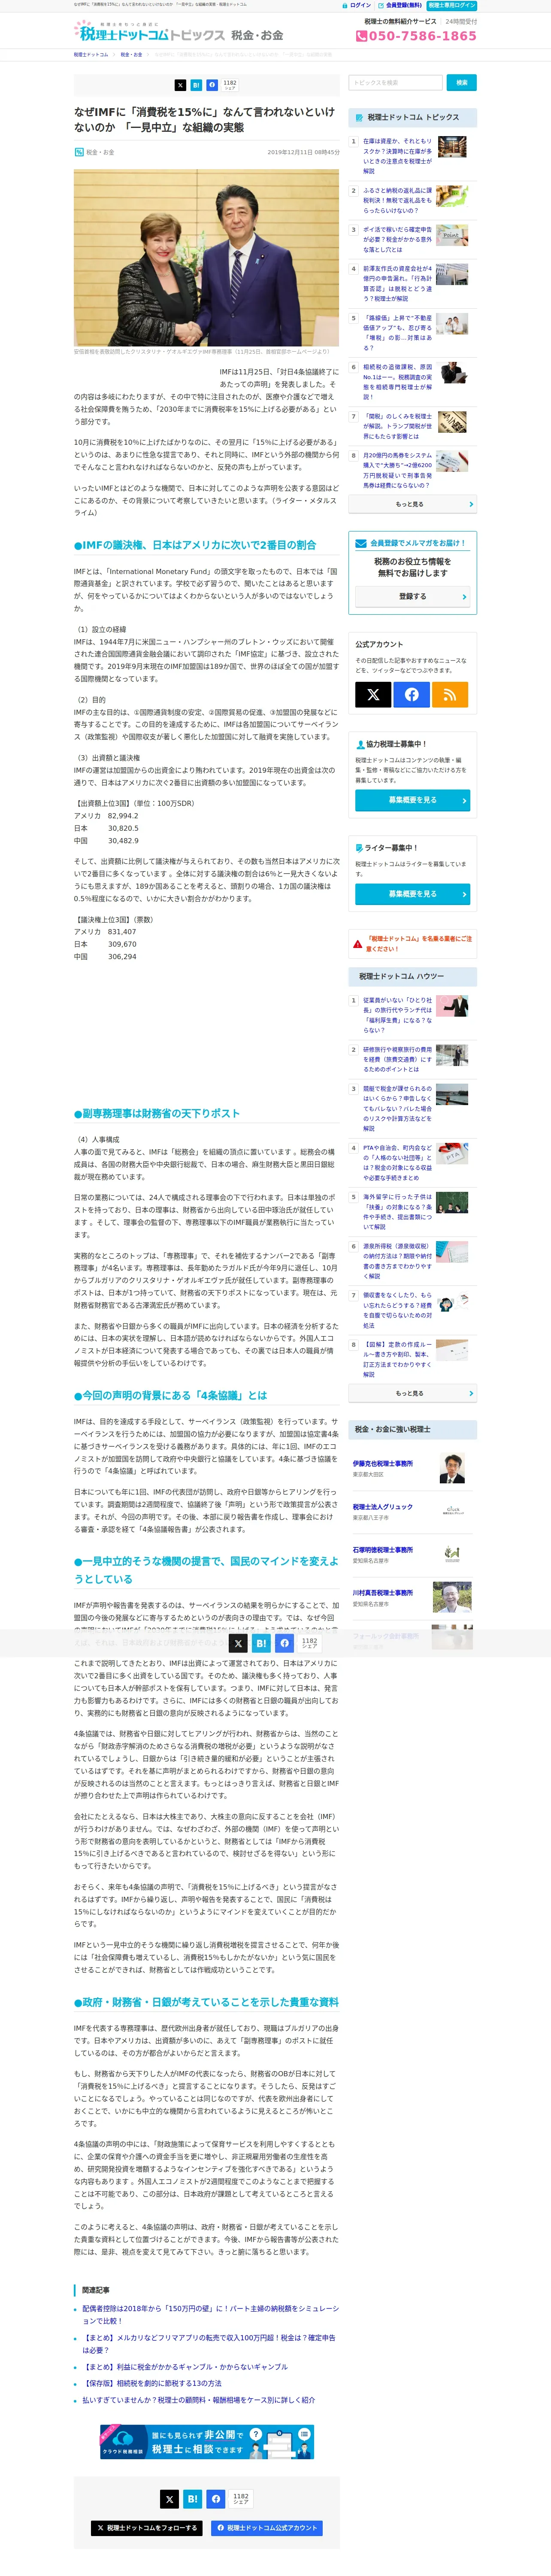This screenshot has width=551, height=2576.
Task: Open the main photo of the IMF handshake
Action: 206,258
